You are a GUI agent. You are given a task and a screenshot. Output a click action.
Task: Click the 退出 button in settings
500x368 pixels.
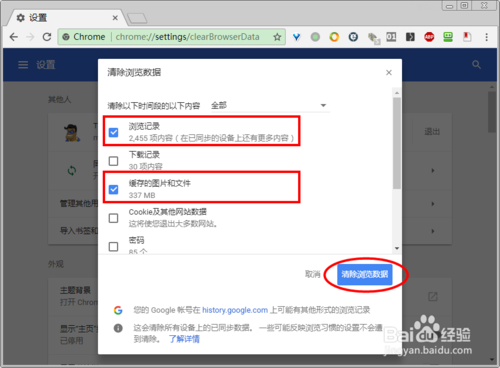(432, 132)
